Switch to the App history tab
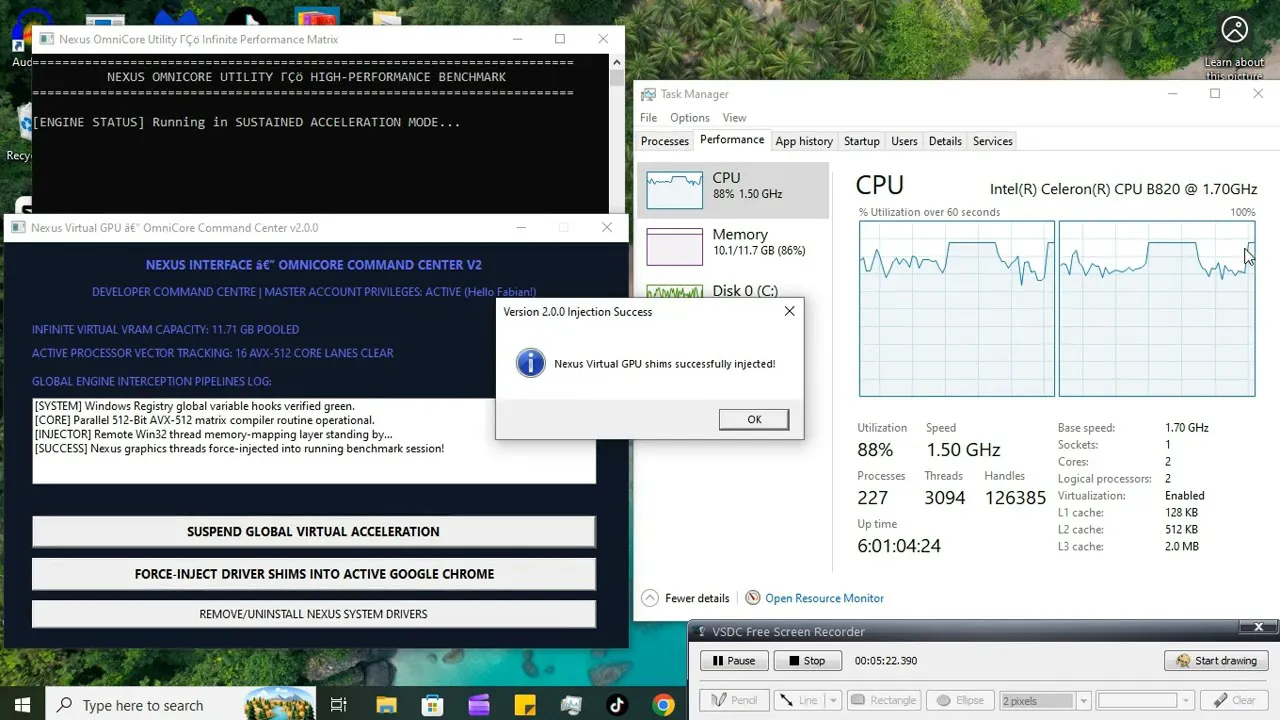This screenshot has width=1280, height=720. click(804, 141)
